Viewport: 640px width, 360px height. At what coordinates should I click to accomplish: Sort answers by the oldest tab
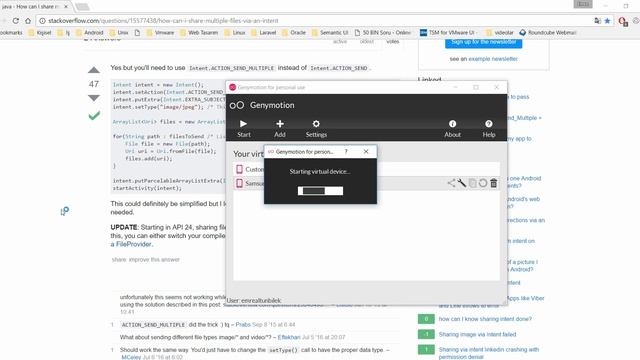367,41
